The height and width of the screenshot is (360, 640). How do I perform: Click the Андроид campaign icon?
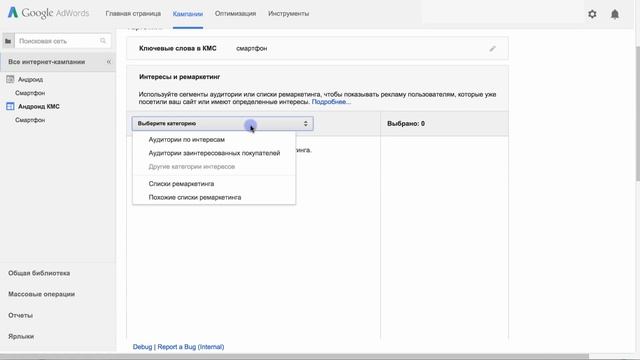[x=10, y=79]
